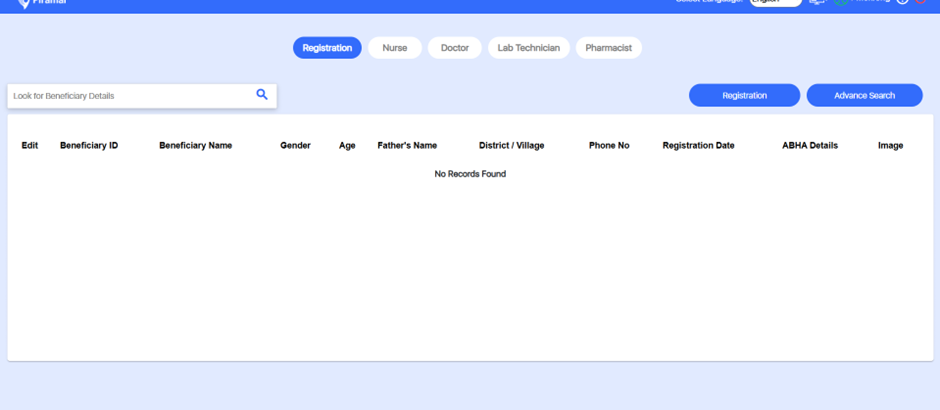Click the Piramal logo icon
The image size is (940, 410).
pyautogui.click(x=24, y=3)
